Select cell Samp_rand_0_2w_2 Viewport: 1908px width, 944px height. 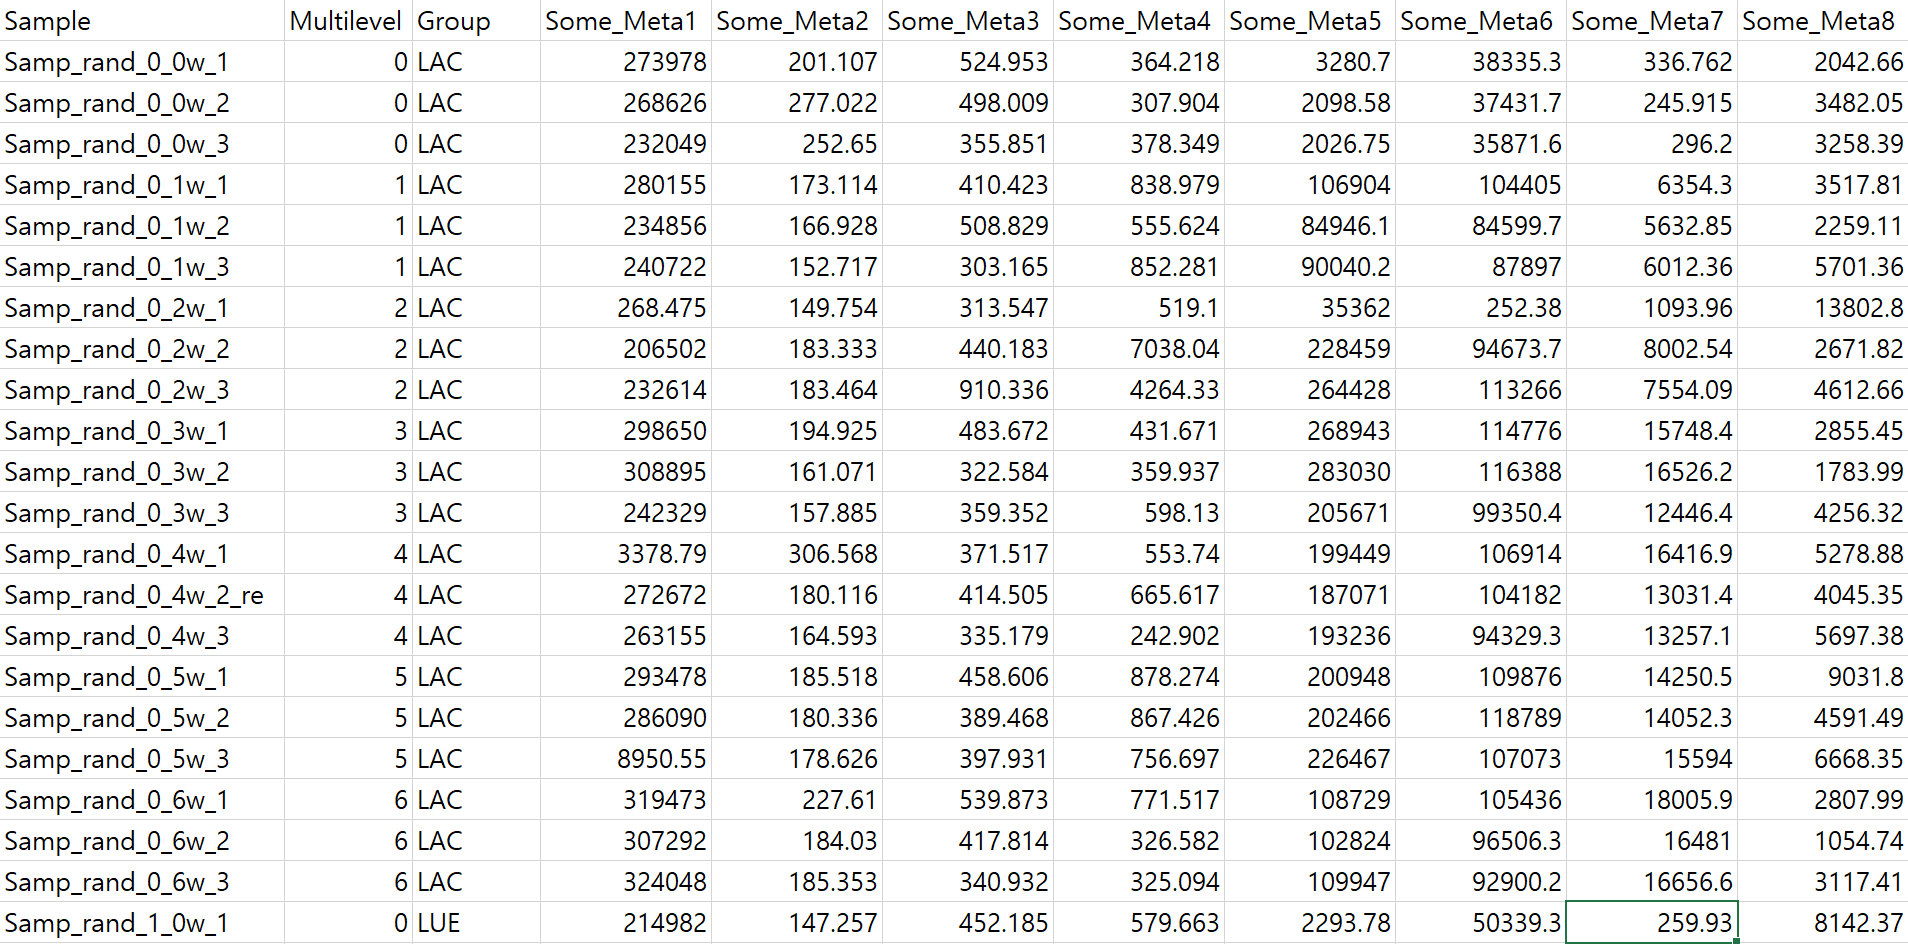pyautogui.click(x=142, y=349)
